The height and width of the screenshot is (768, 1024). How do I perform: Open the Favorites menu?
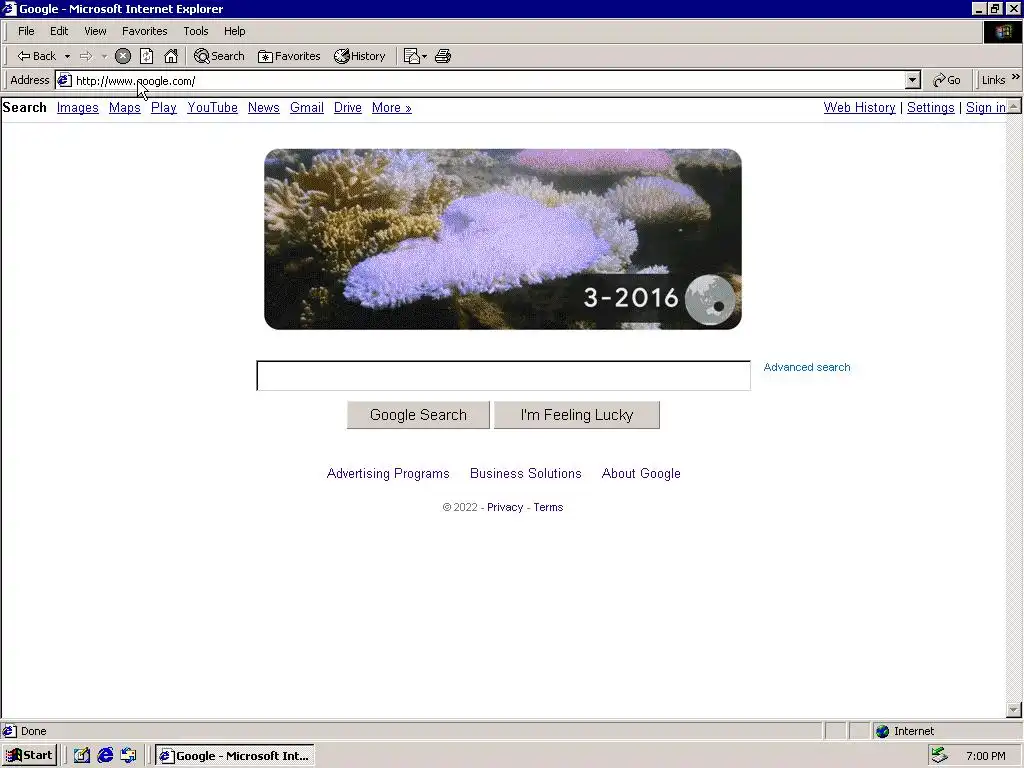tap(144, 31)
